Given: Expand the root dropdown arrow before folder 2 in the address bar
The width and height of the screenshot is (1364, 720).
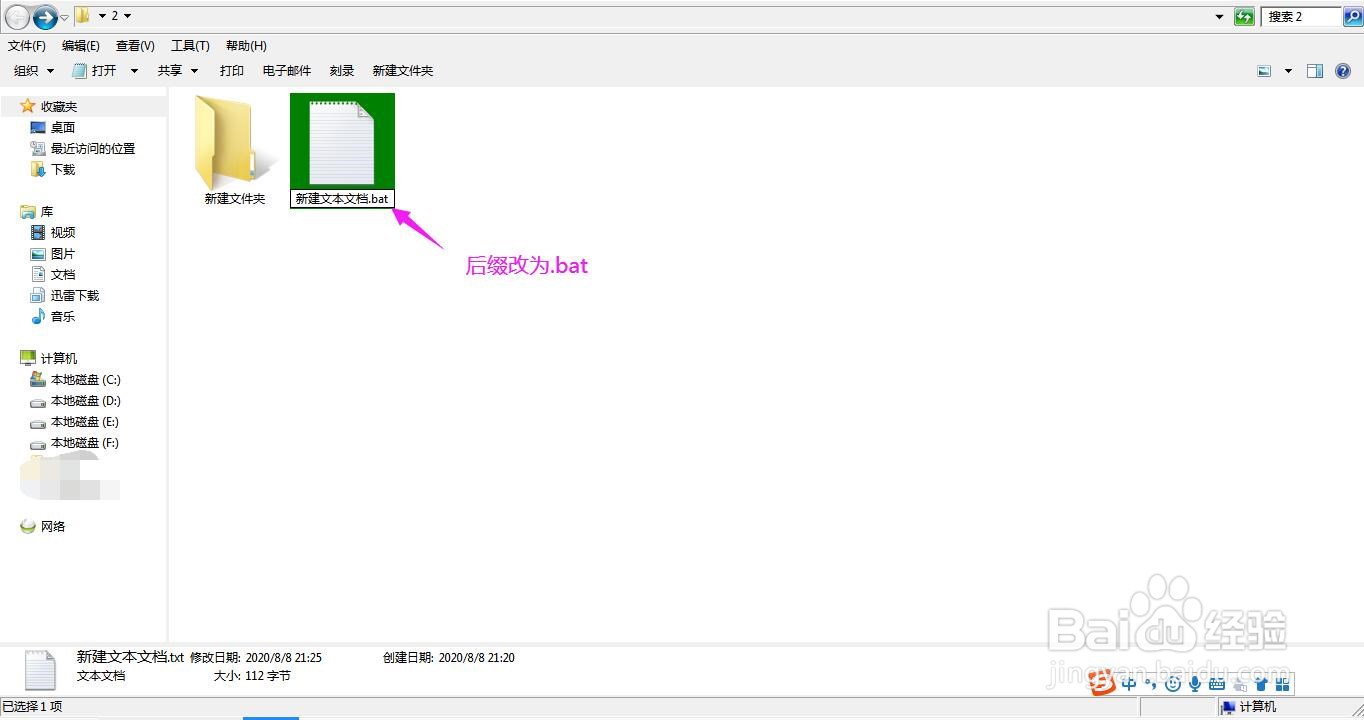Looking at the screenshot, I should pos(103,16).
